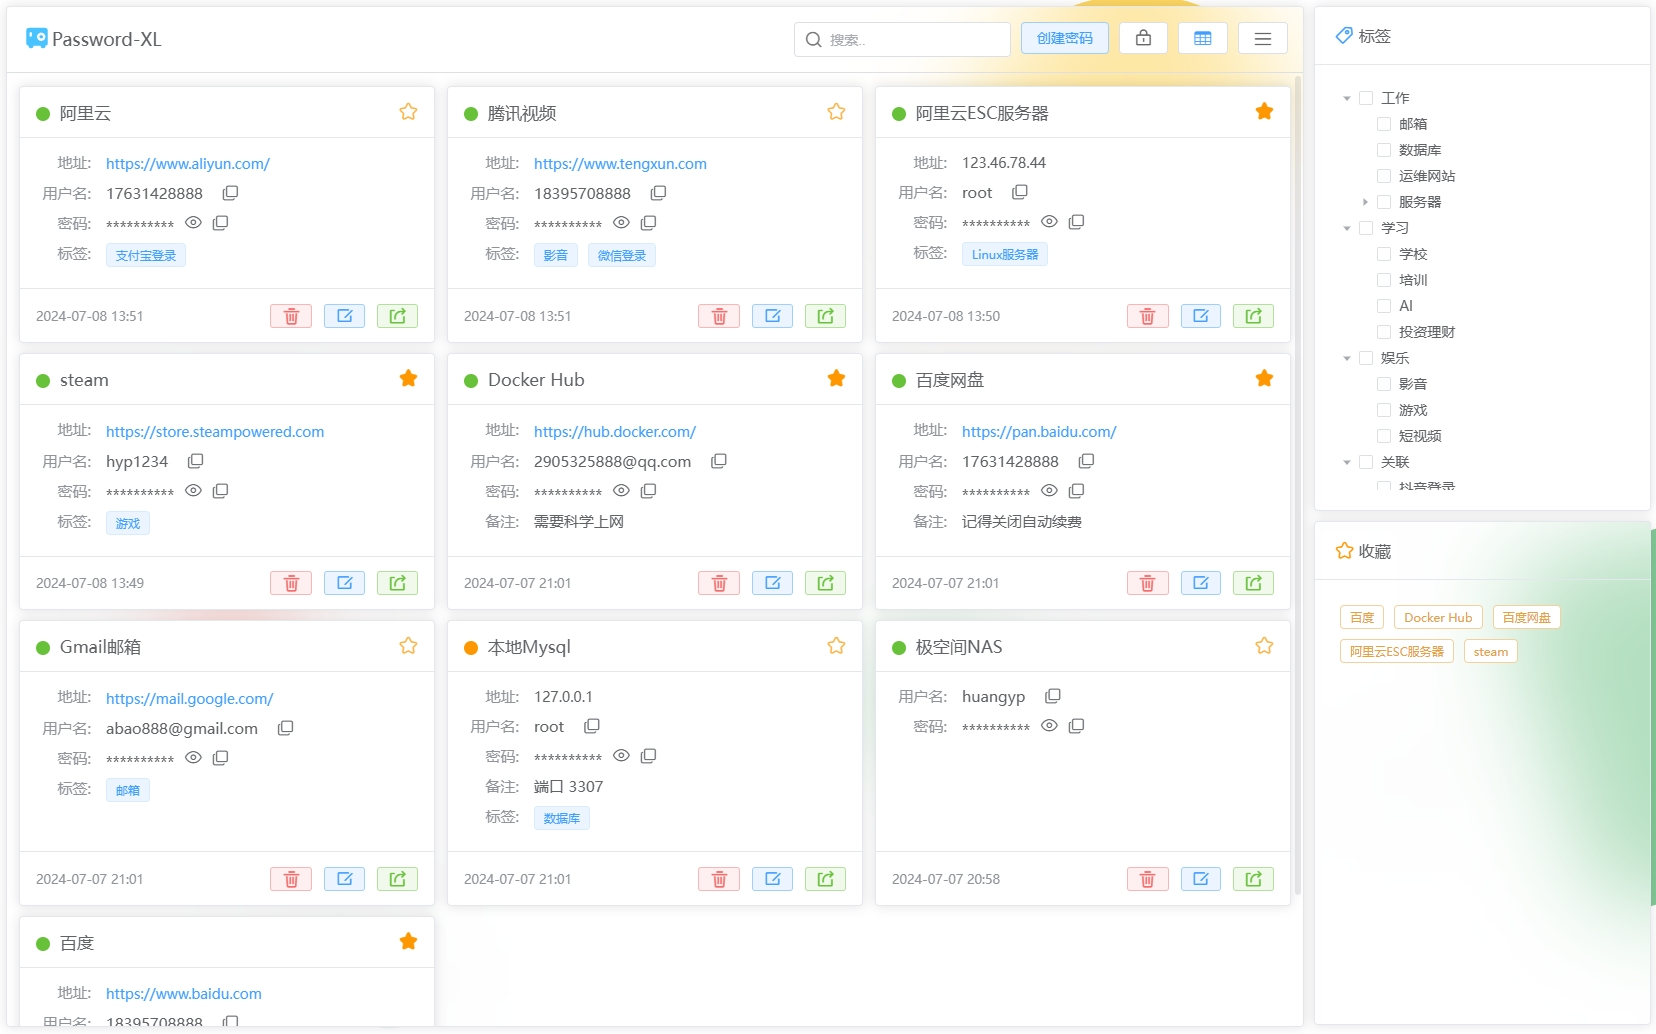Delete the 阿里云 entry with trash icon
This screenshot has height=1034, width=1656.
tap(291, 316)
